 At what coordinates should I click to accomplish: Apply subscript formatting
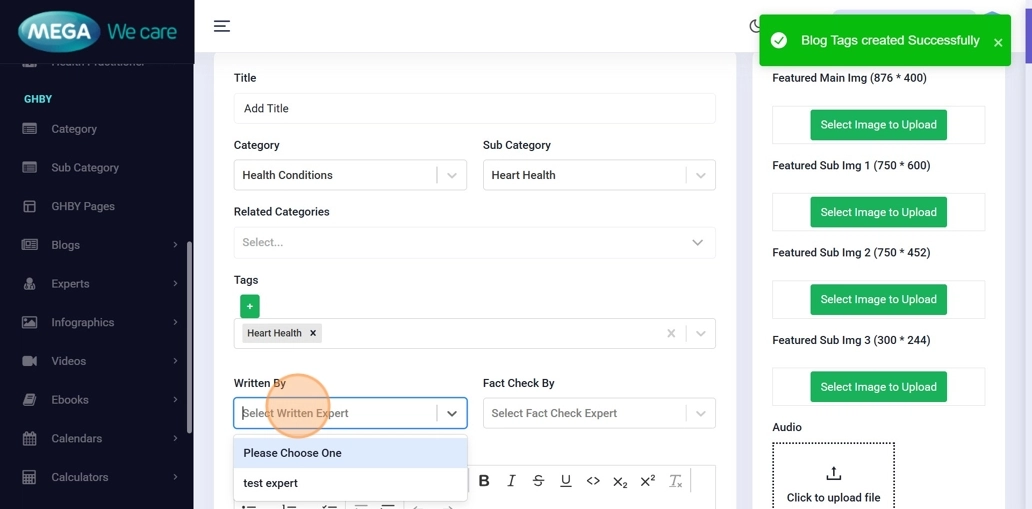click(x=620, y=482)
